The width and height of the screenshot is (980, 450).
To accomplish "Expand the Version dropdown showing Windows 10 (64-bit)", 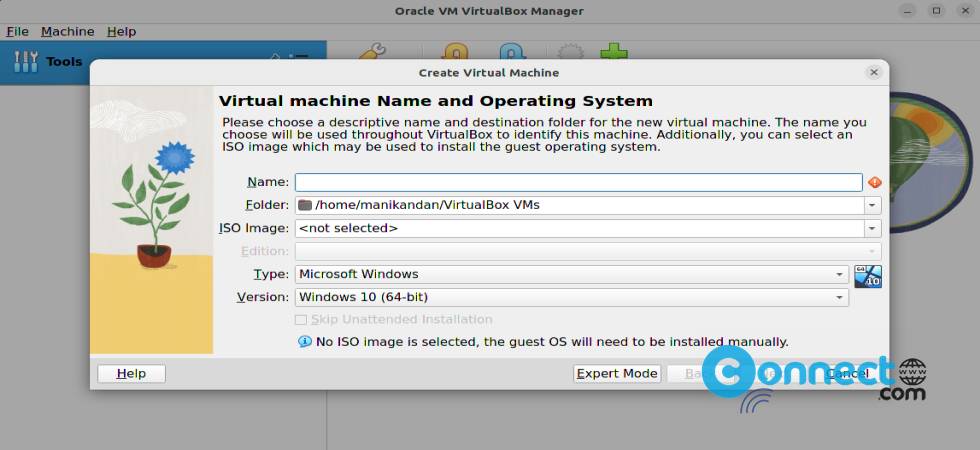I will pyautogui.click(x=840, y=297).
